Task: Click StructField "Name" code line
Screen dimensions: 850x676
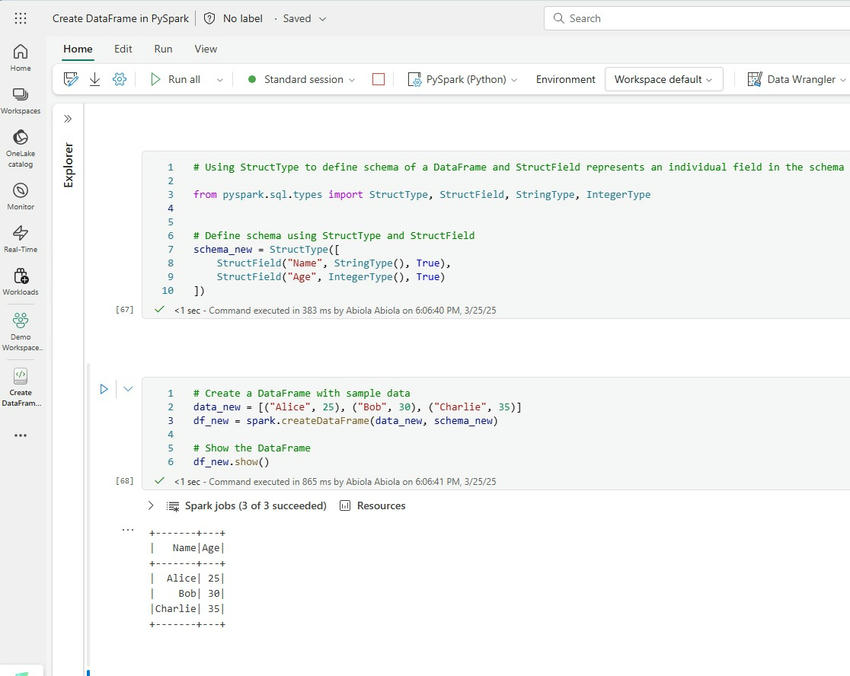Action: [x=333, y=263]
